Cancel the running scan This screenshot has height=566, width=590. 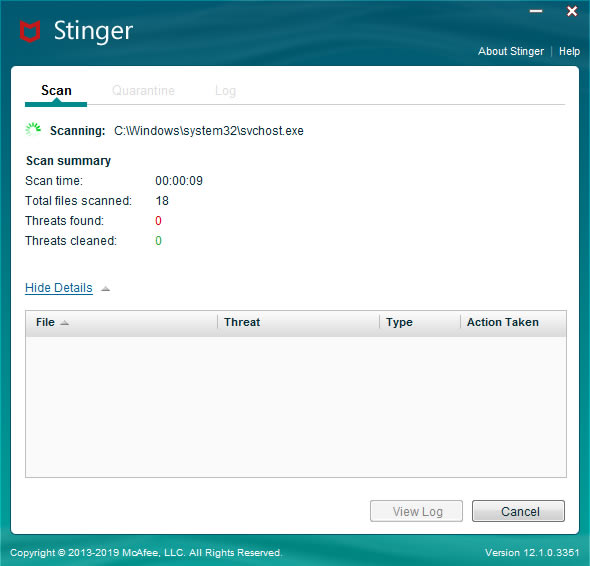[x=518, y=511]
